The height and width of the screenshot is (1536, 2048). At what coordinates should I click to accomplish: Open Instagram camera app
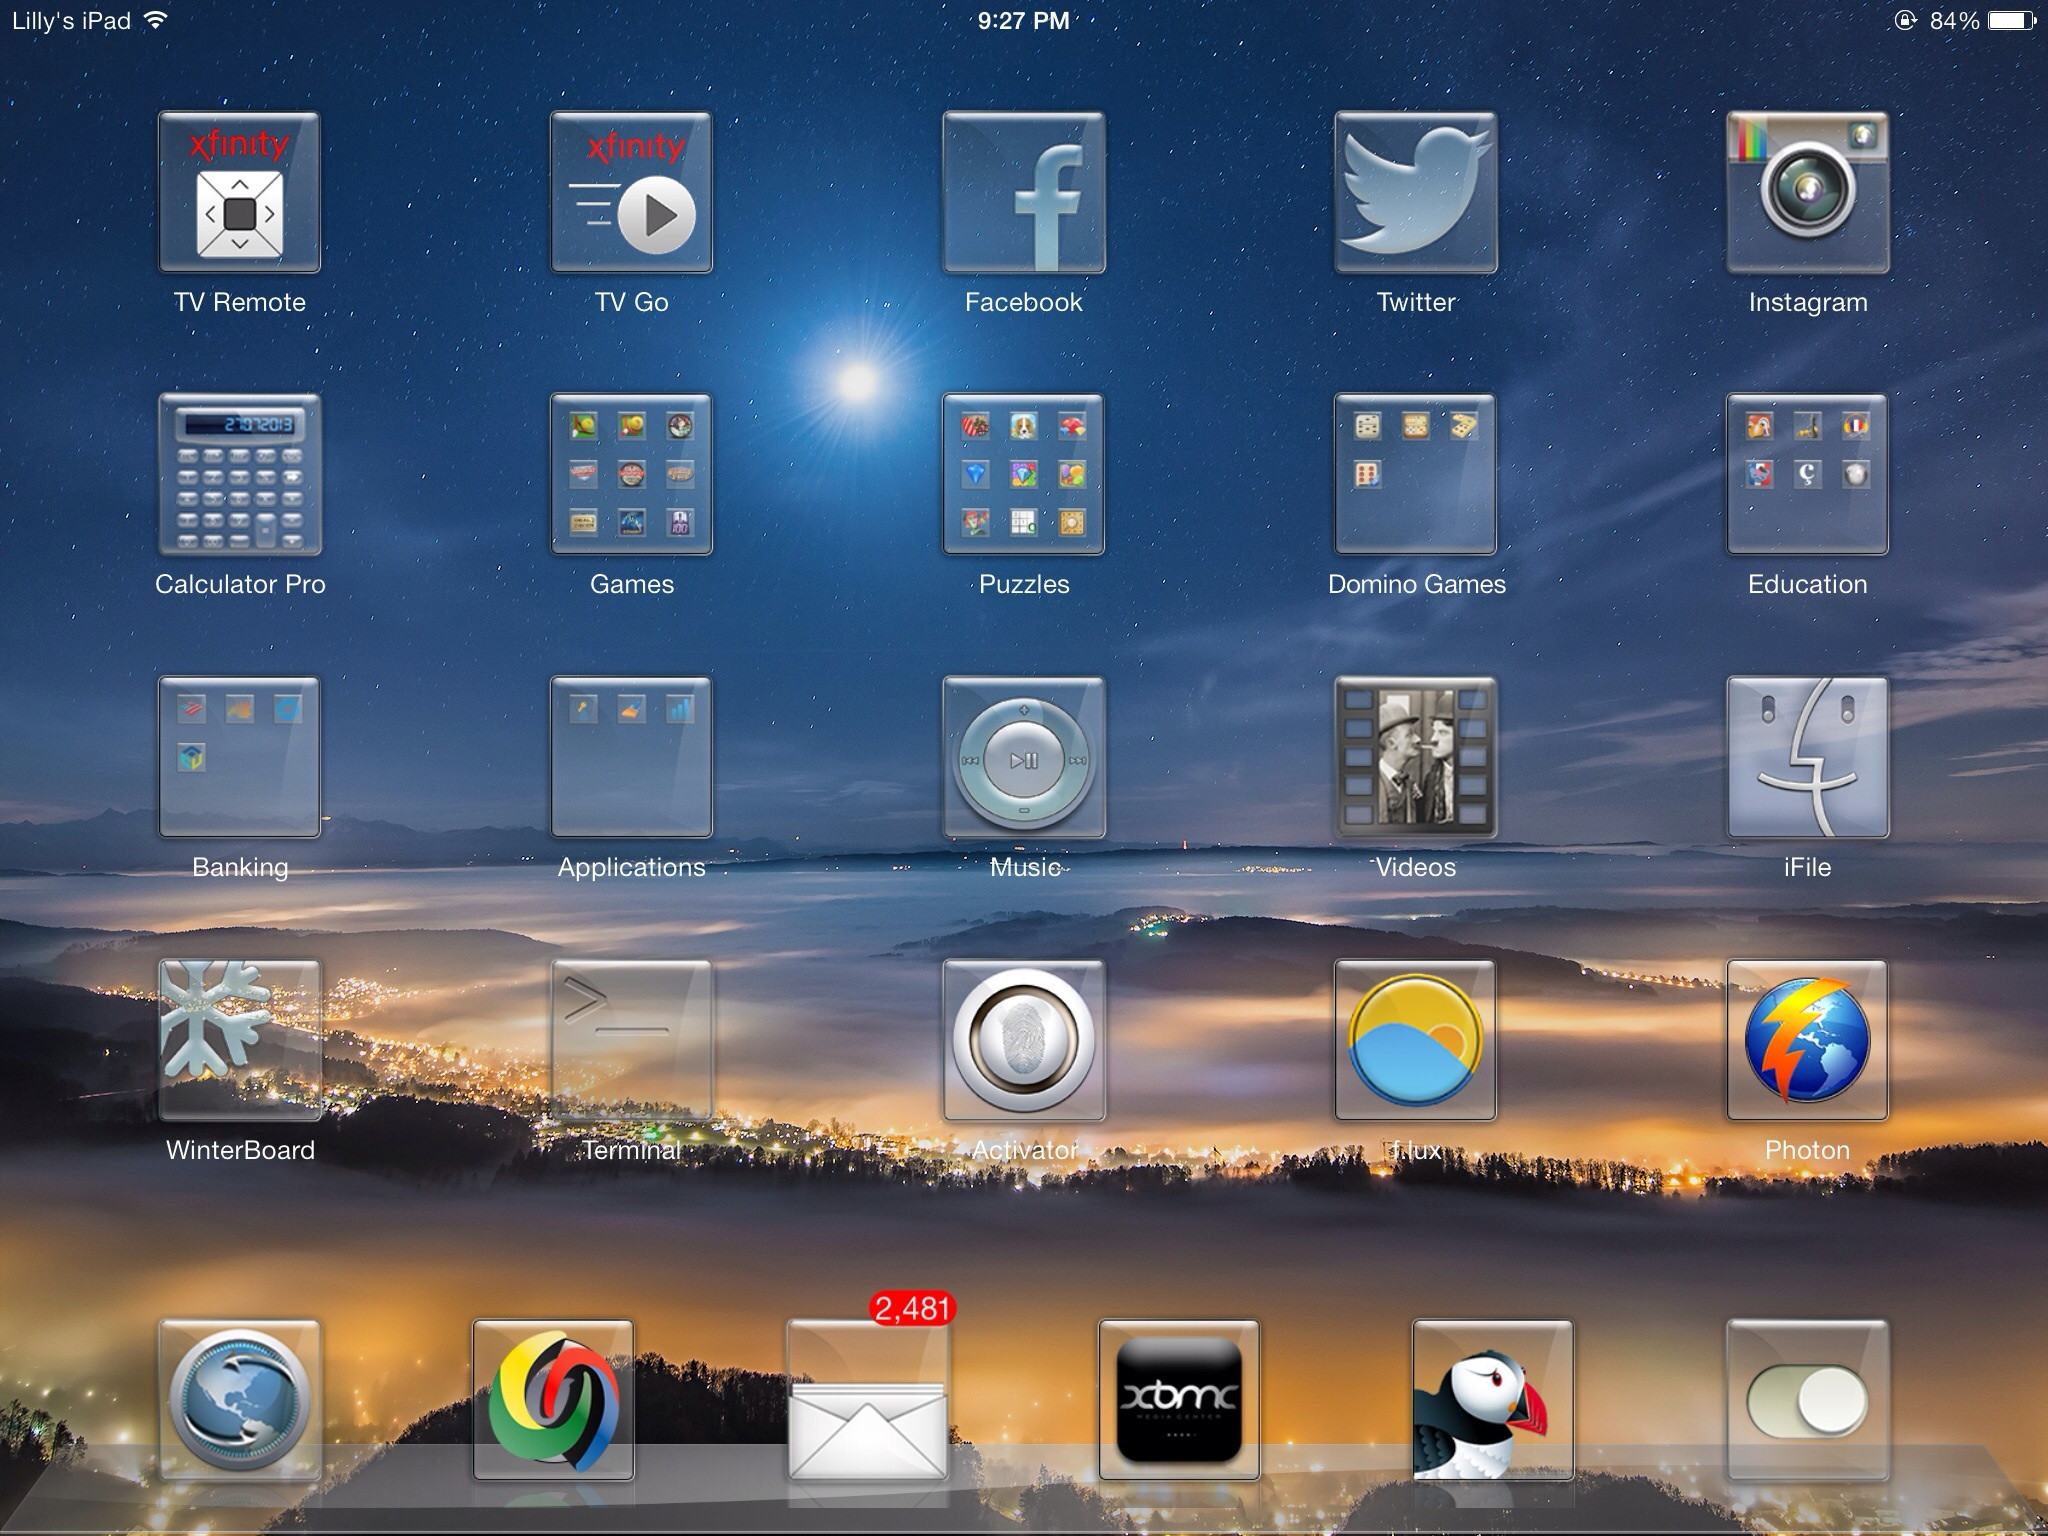point(1807,192)
